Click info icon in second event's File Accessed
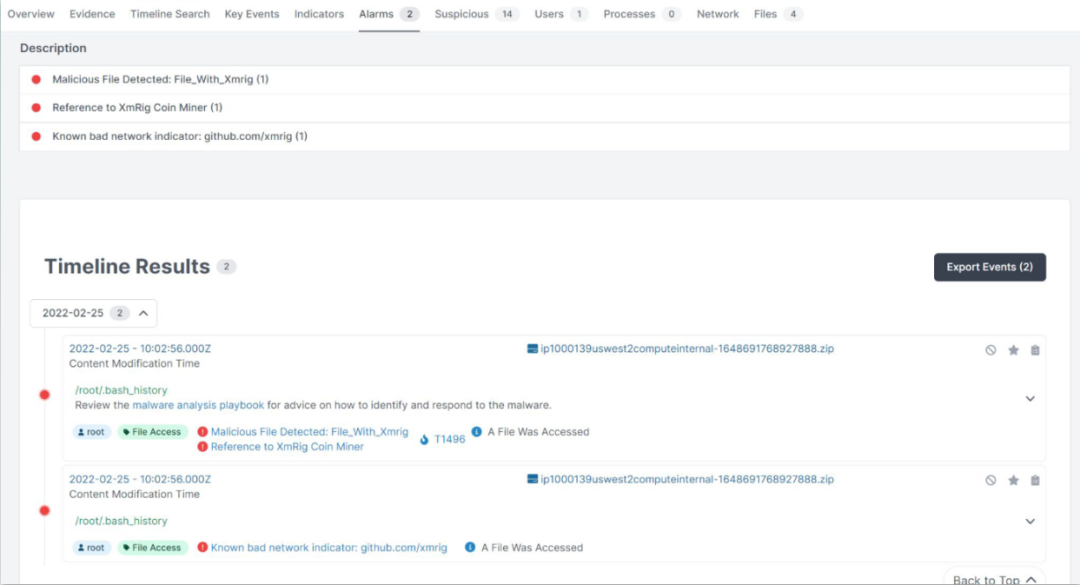The height and width of the screenshot is (585, 1080). [470, 547]
